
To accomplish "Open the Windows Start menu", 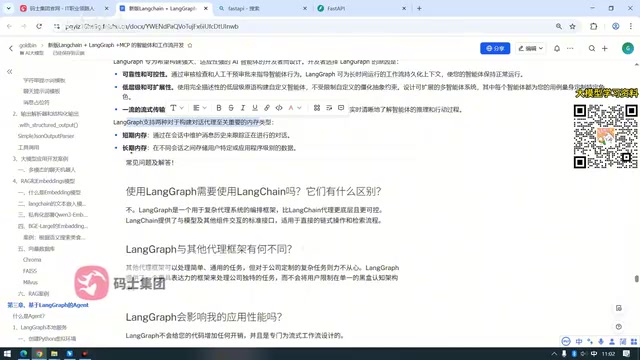I will click(x=7, y=353).
